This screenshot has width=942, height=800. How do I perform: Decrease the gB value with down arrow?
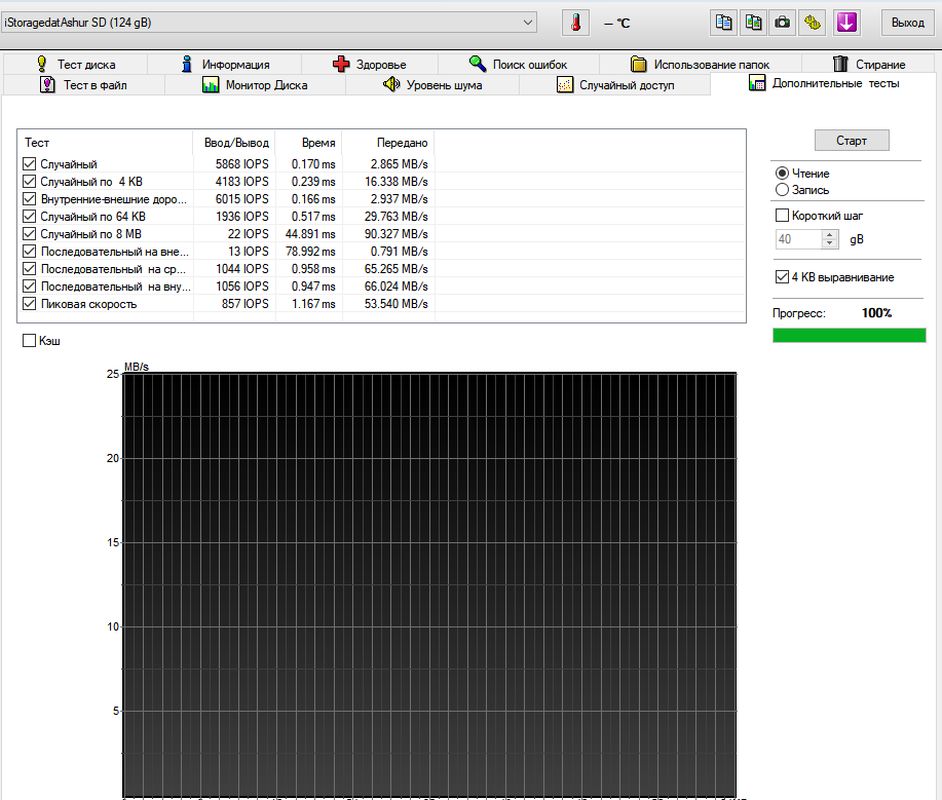click(829, 244)
